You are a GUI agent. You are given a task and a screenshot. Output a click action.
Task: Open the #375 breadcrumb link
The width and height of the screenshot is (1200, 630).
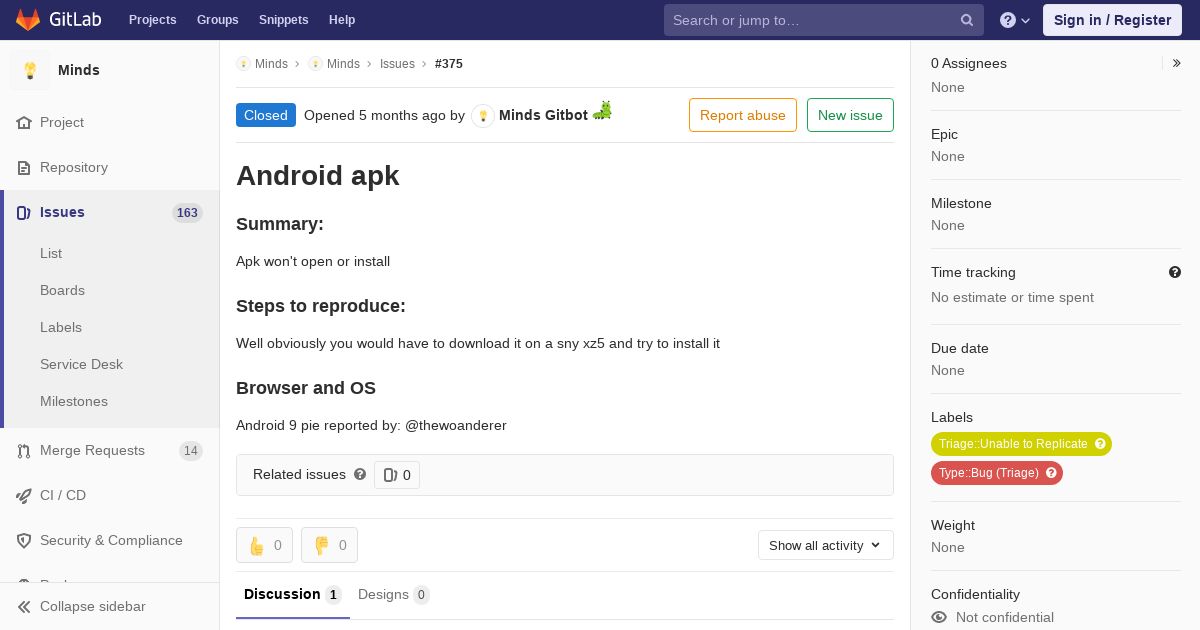point(449,64)
